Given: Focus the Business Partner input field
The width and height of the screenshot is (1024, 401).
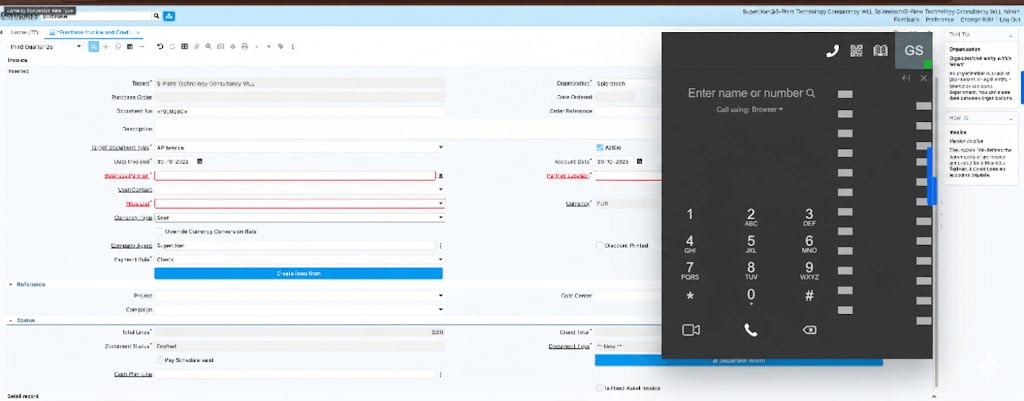Looking at the screenshot, I should coord(295,176).
